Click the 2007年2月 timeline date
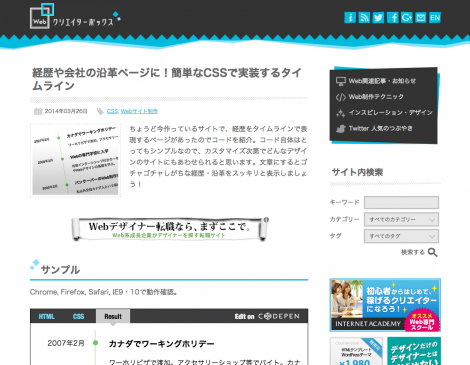This screenshot has height=365, width=470. coord(66,343)
